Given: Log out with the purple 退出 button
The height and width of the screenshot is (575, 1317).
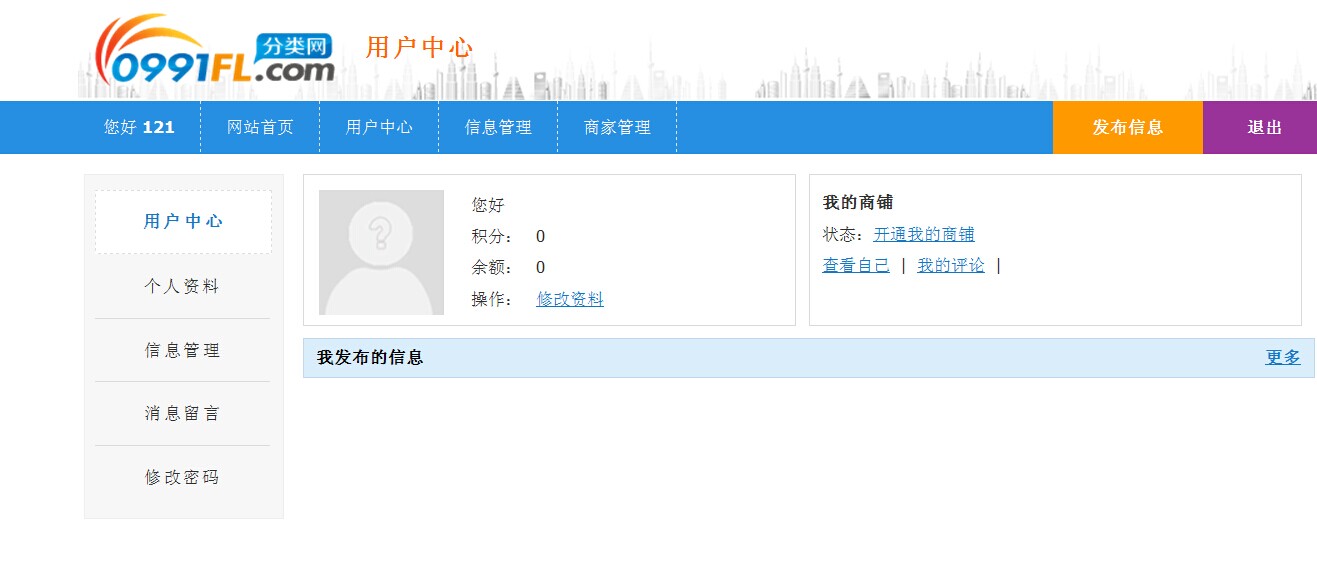Looking at the screenshot, I should (x=1264, y=128).
